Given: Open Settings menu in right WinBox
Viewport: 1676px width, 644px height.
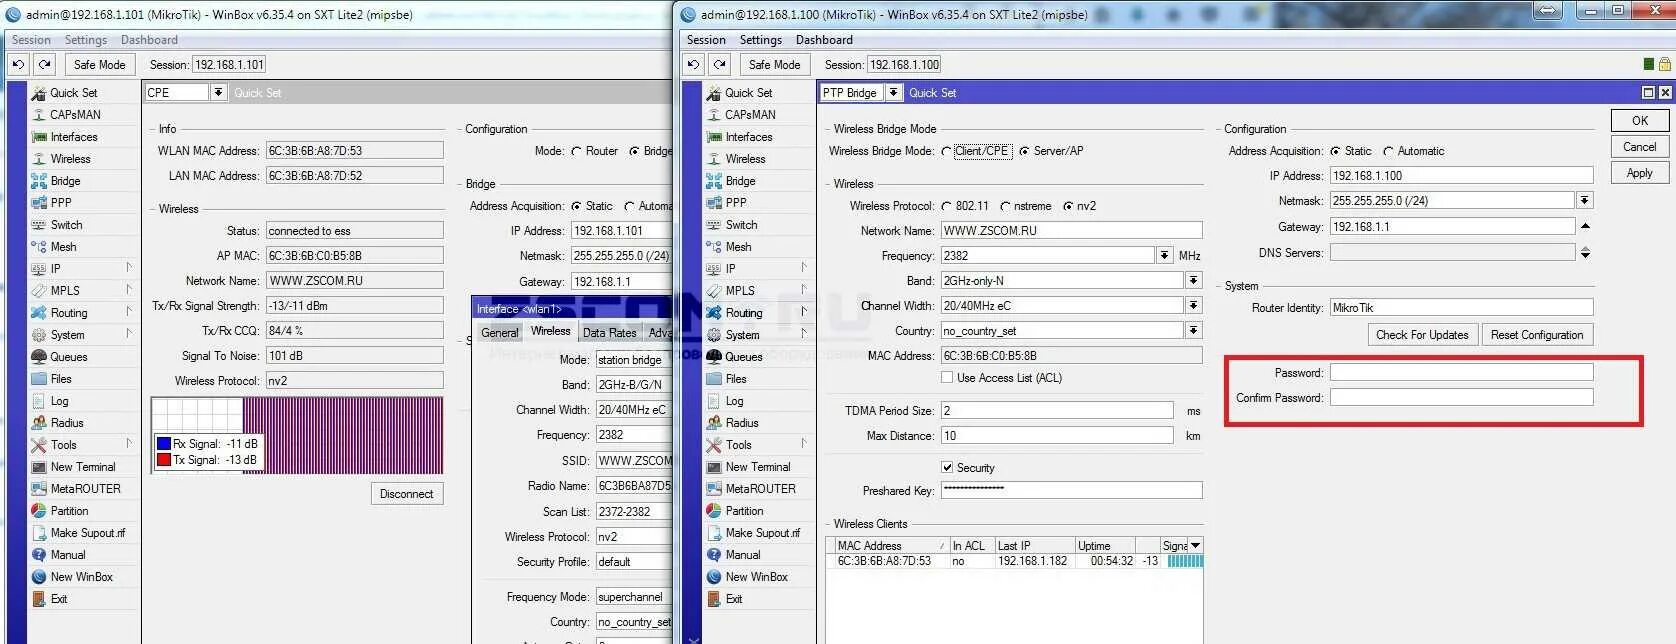Looking at the screenshot, I should pos(761,40).
